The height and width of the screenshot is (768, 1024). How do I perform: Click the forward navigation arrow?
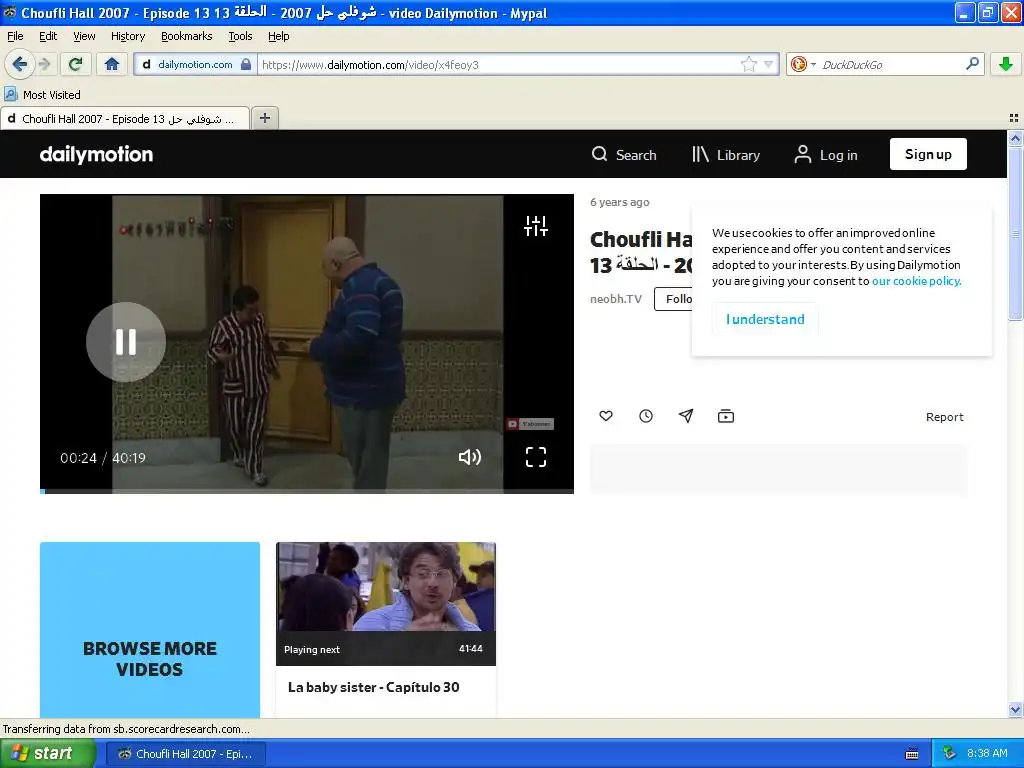[x=44, y=64]
